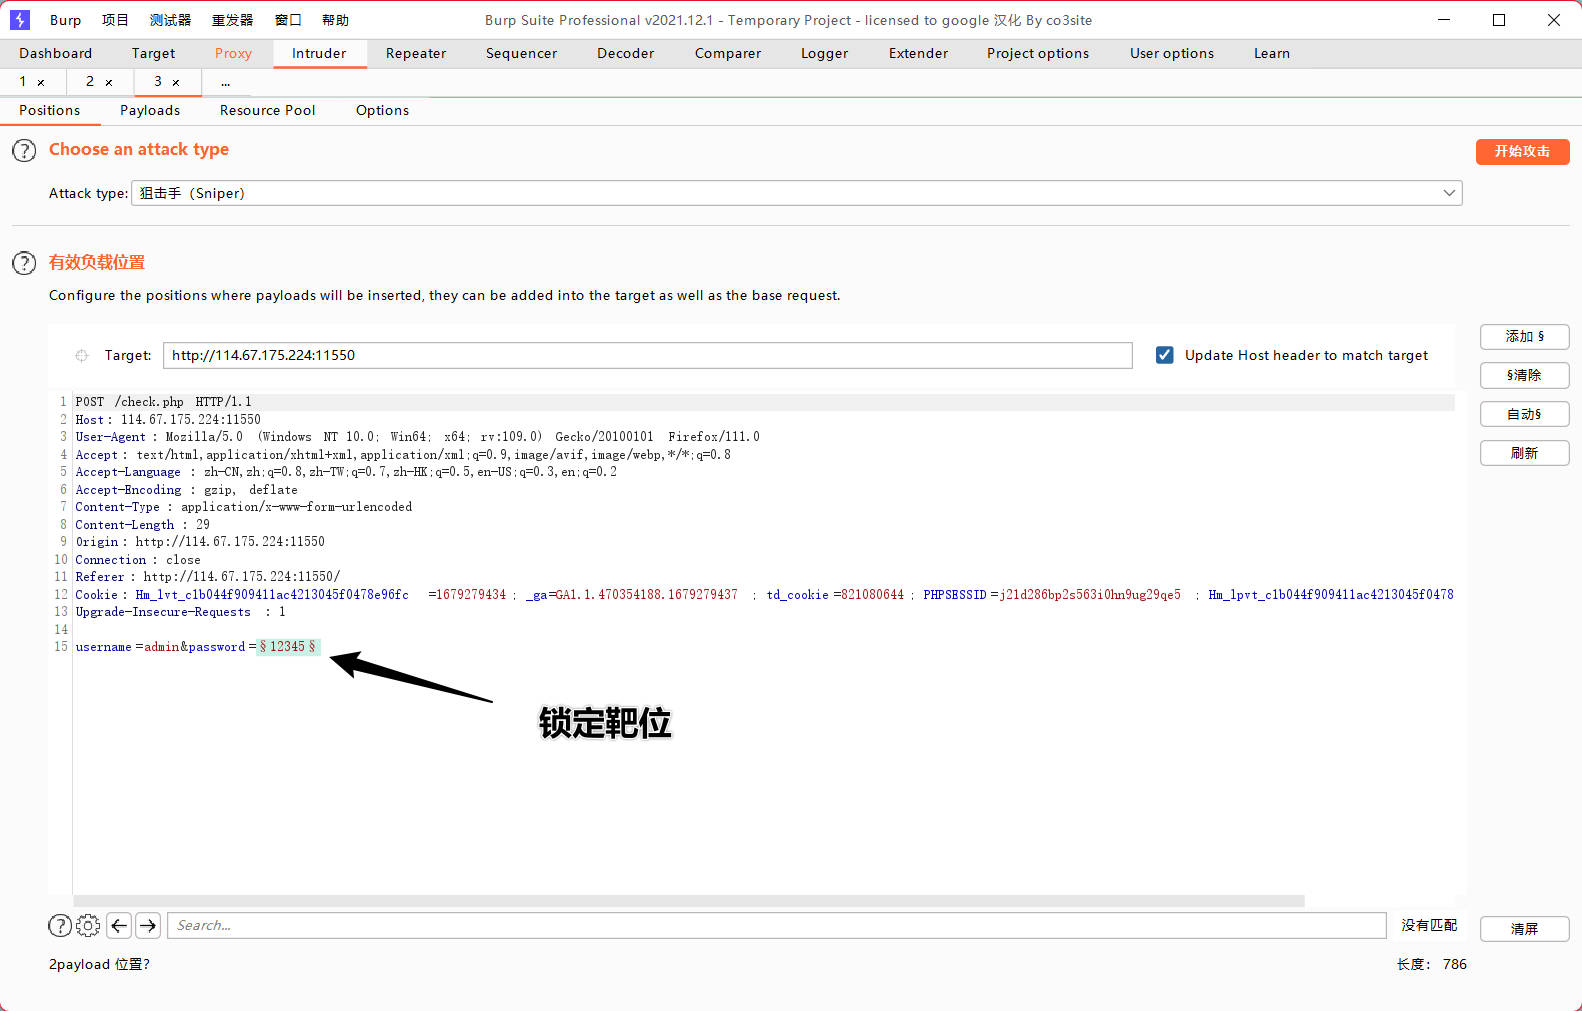Click the target crosshair icon beside Target
Screen dimensions: 1582x1011
pos(82,355)
